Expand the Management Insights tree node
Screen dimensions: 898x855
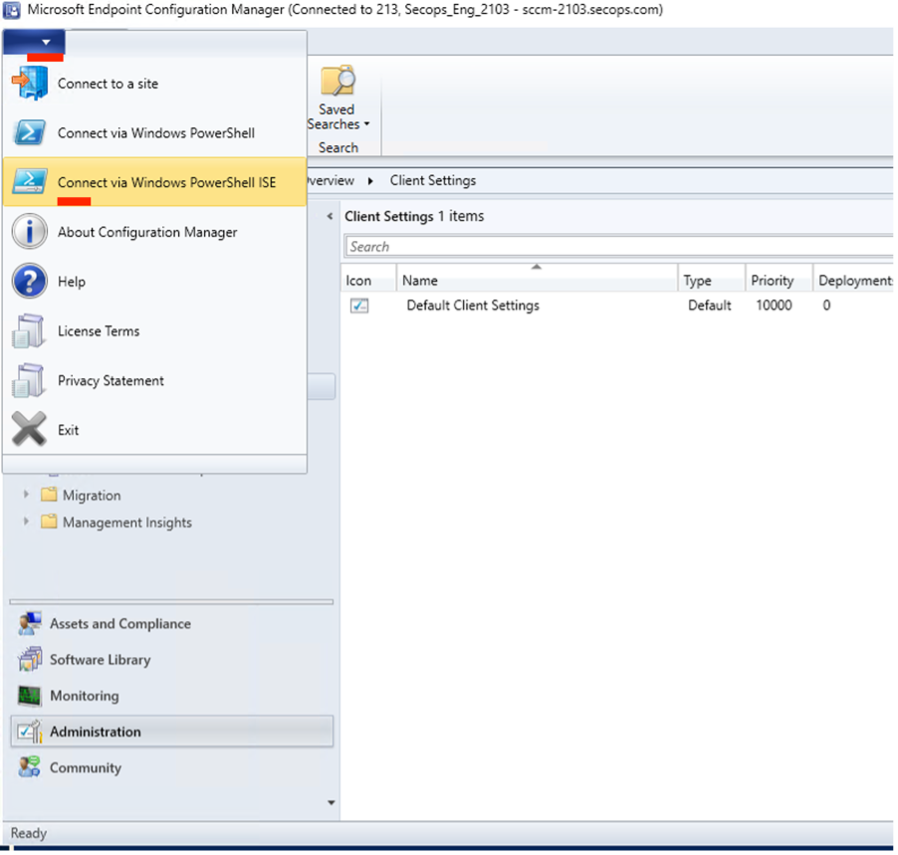[x=26, y=521]
